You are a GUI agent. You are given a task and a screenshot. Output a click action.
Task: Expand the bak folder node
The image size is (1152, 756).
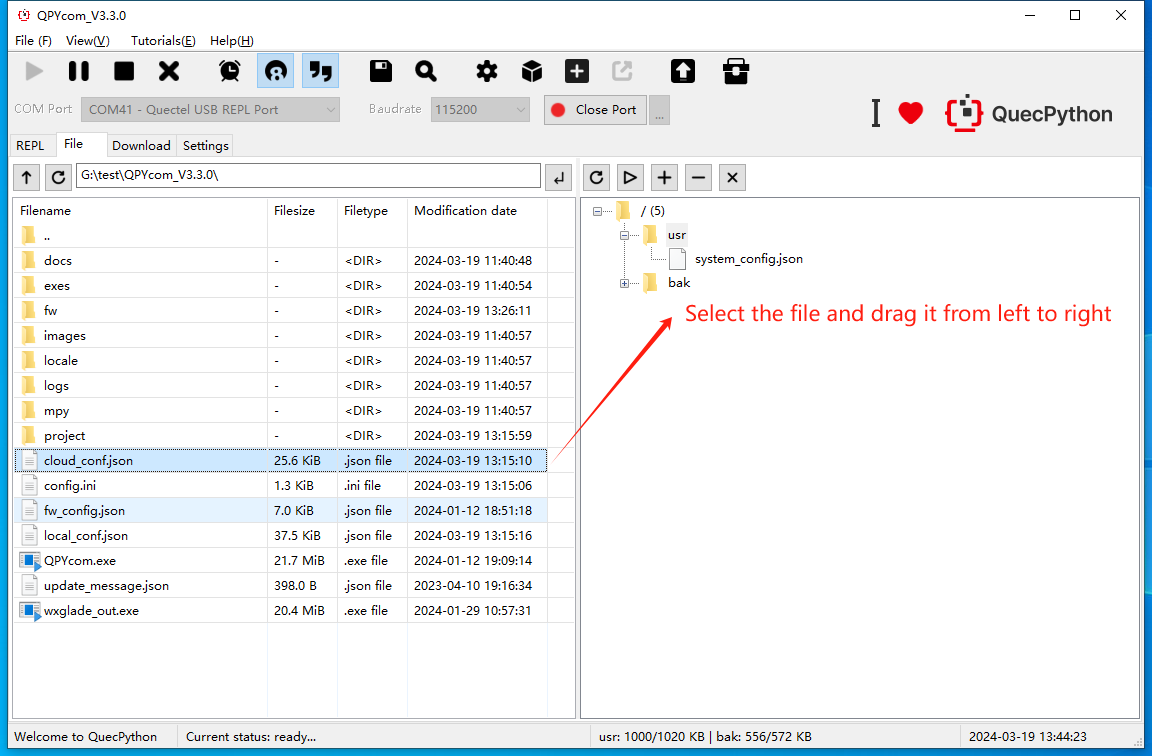pyautogui.click(x=624, y=284)
